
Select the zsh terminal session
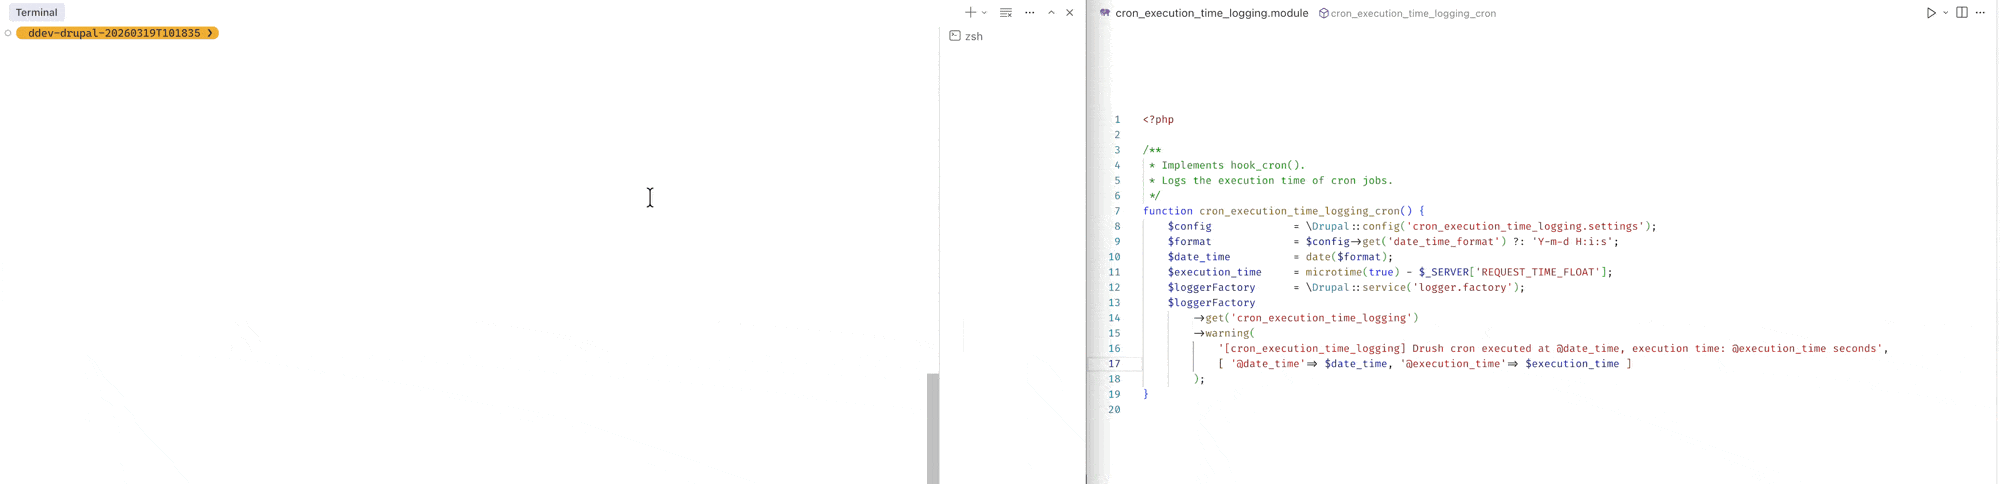click(x=972, y=36)
